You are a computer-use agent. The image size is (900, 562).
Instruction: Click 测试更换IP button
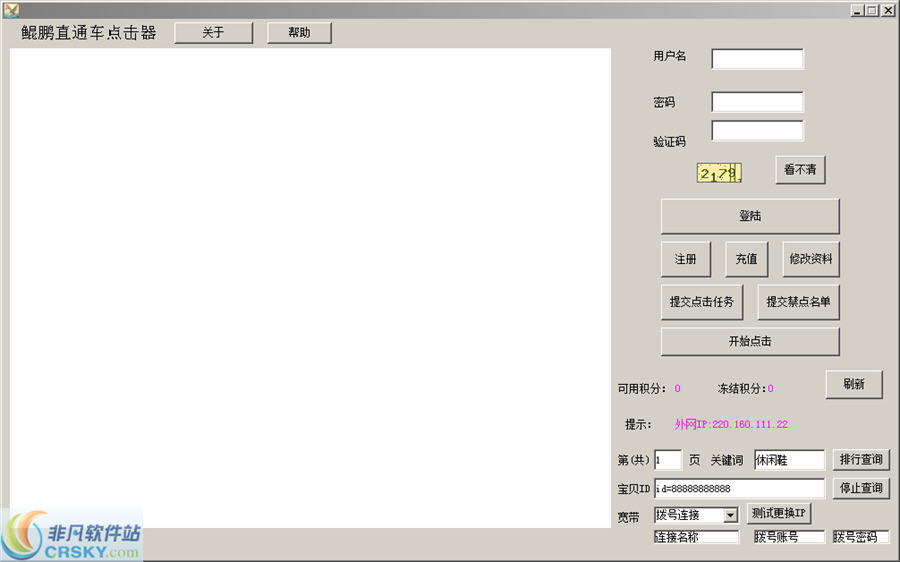(x=778, y=513)
